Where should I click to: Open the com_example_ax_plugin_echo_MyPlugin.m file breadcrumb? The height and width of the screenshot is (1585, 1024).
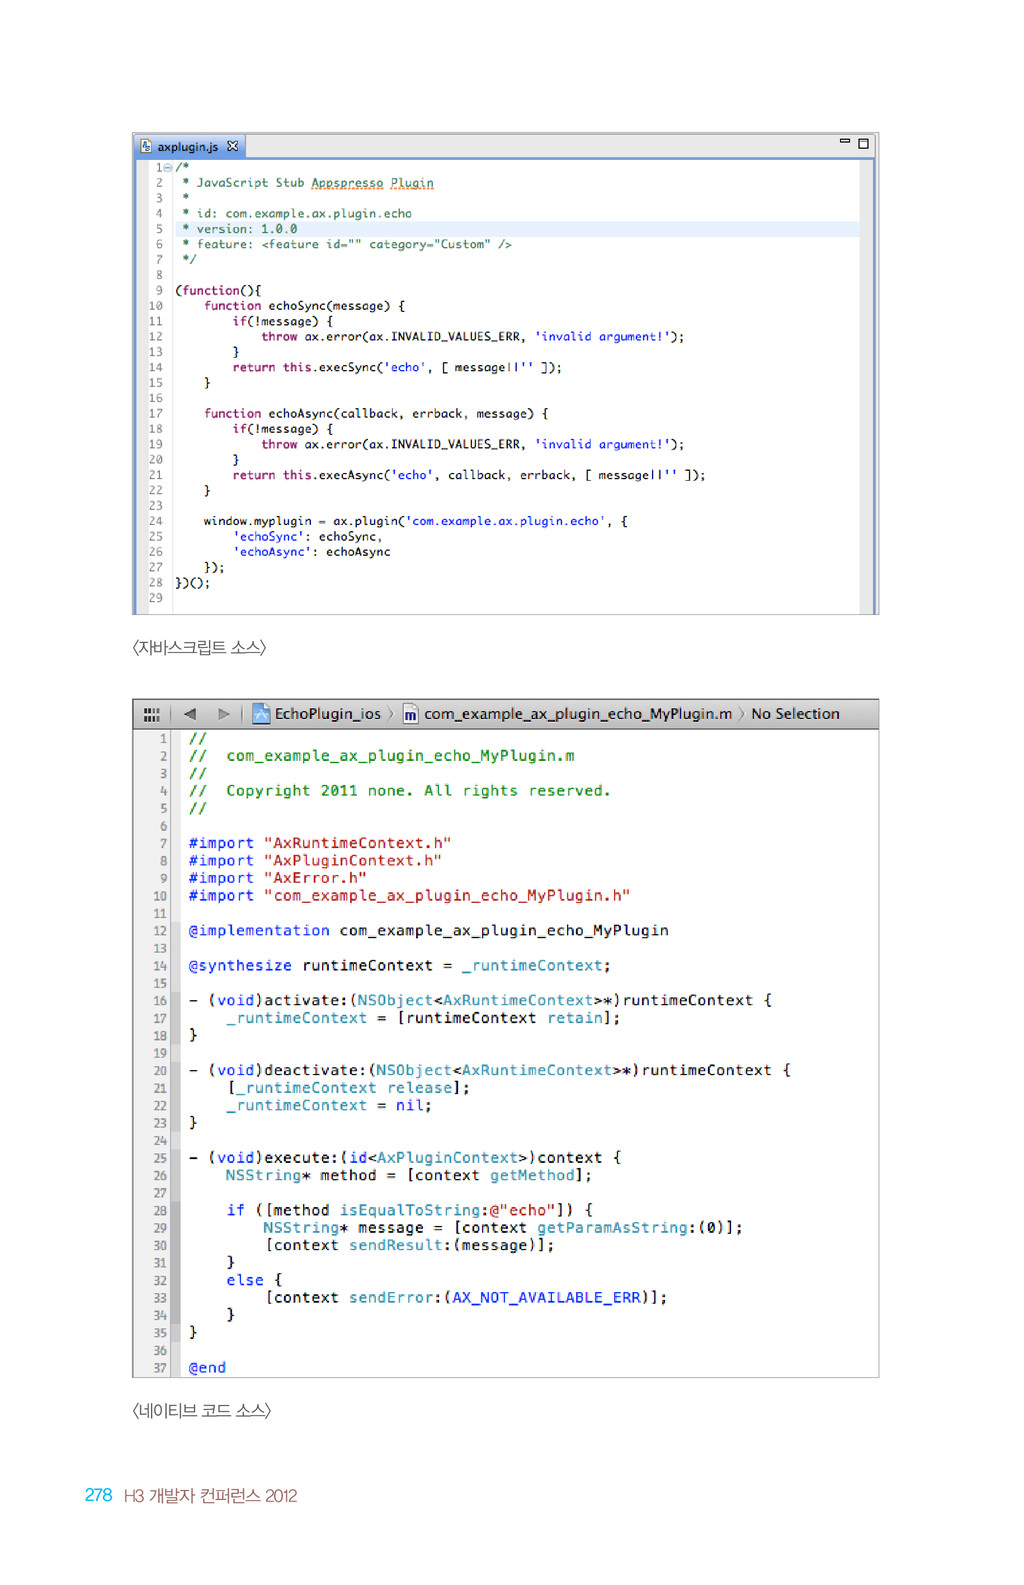point(567,714)
